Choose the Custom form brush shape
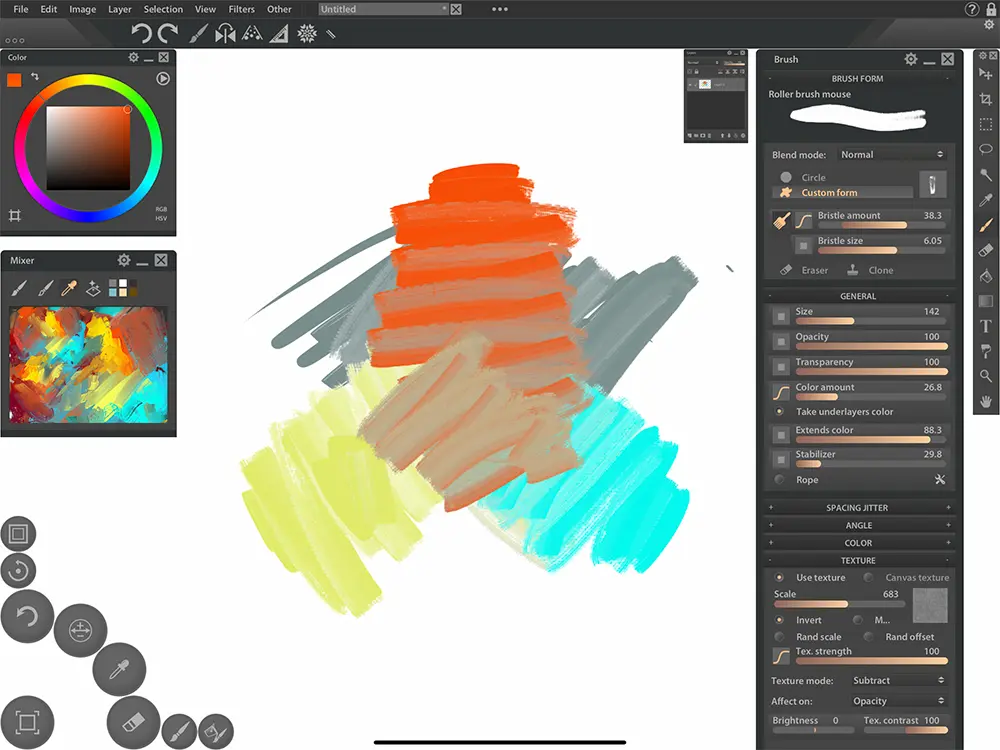1000x750 pixels. pos(829,192)
